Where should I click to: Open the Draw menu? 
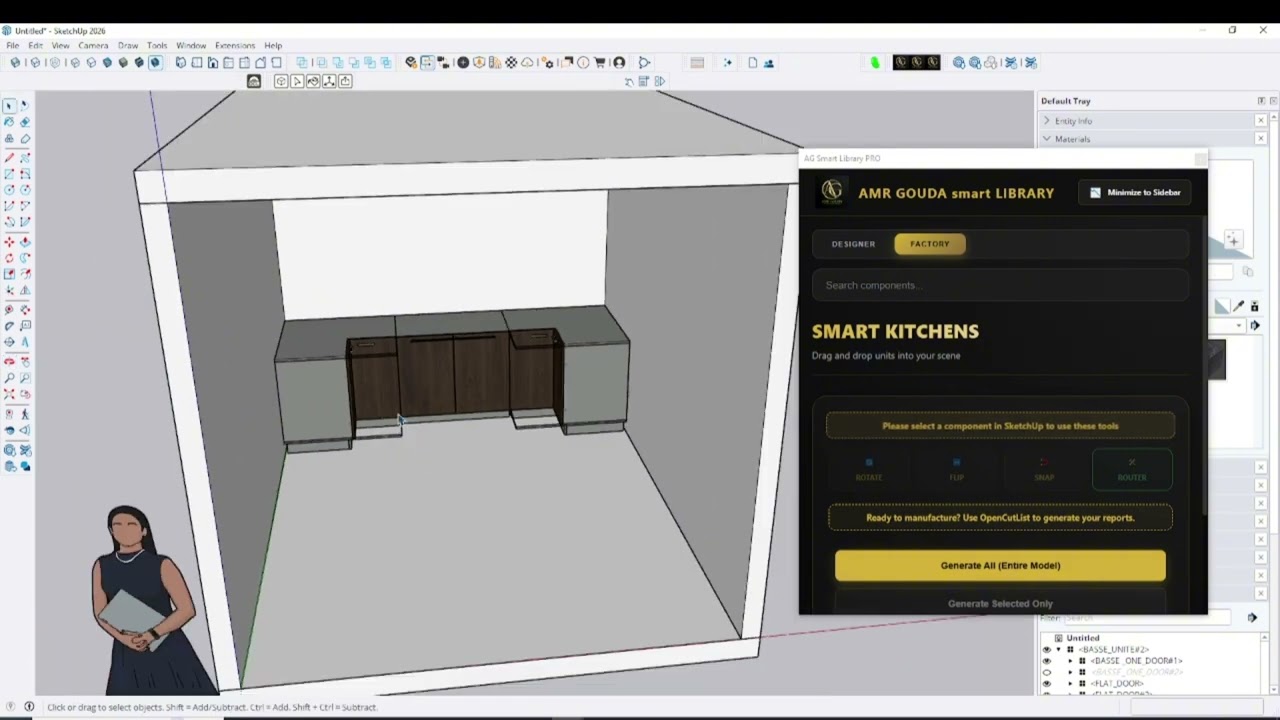click(128, 45)
